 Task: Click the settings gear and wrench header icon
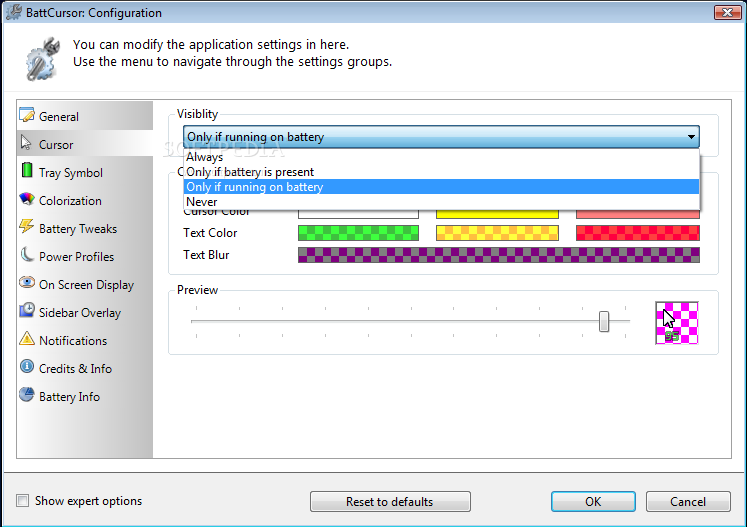42,60
